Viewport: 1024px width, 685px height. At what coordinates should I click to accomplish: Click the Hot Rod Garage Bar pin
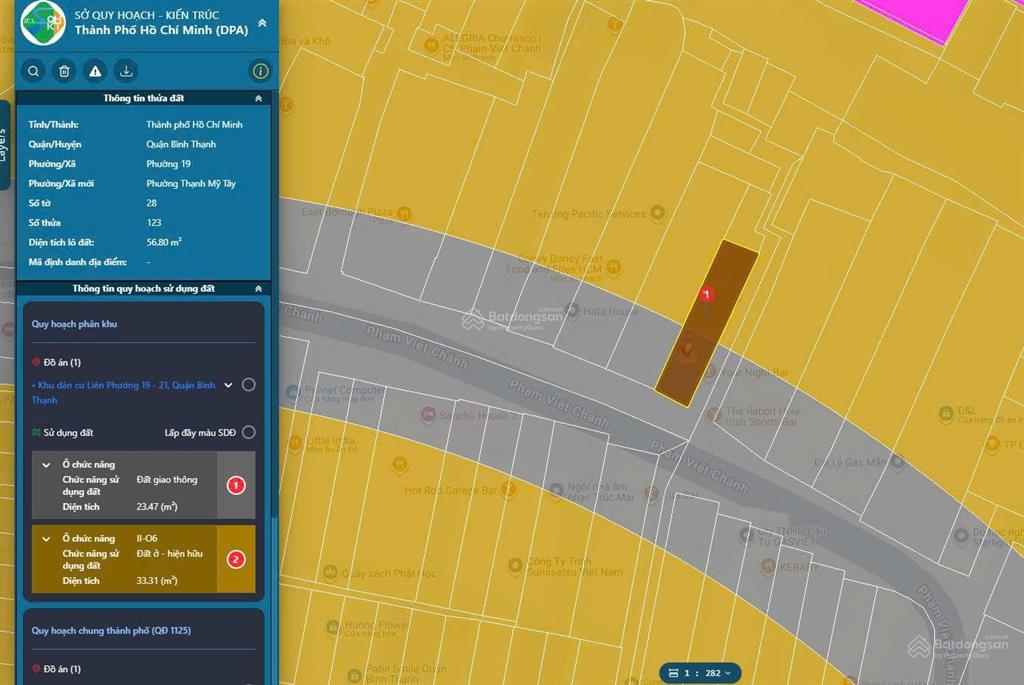(x=508, y=488)
